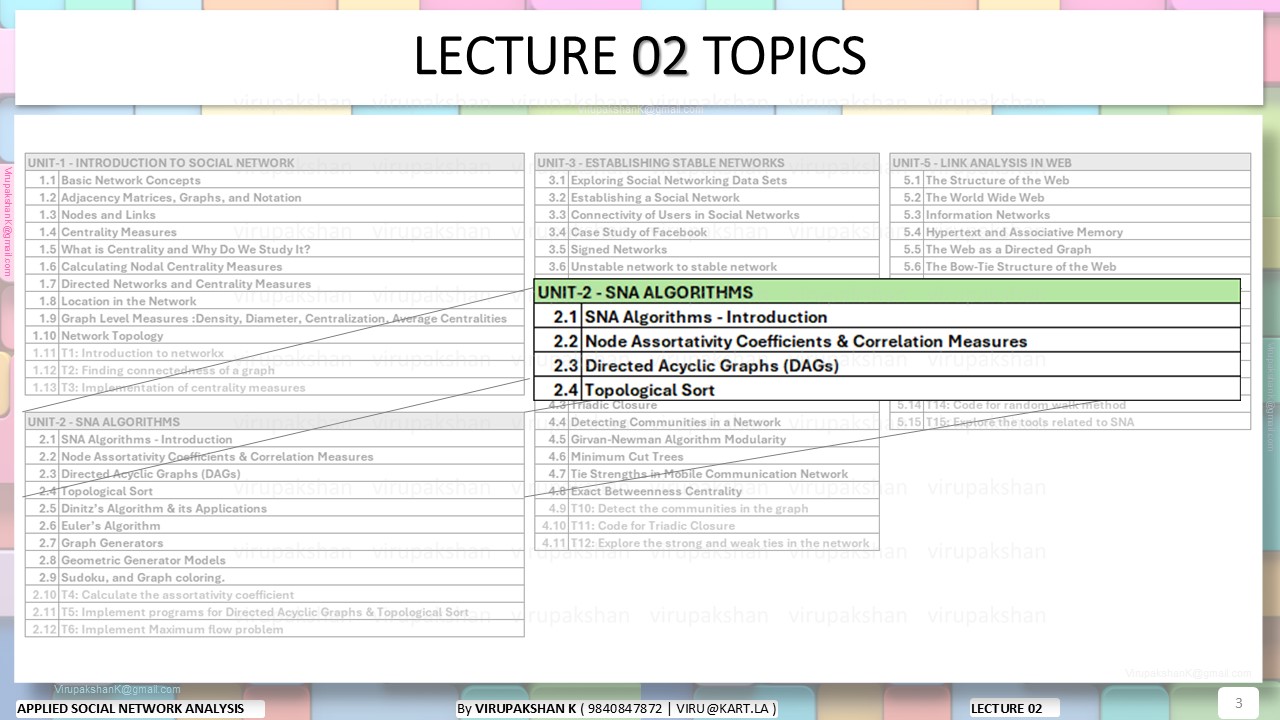Select row 3.2 Establishing a Social Network
1280x720 pixels.
tap(707, 198)
